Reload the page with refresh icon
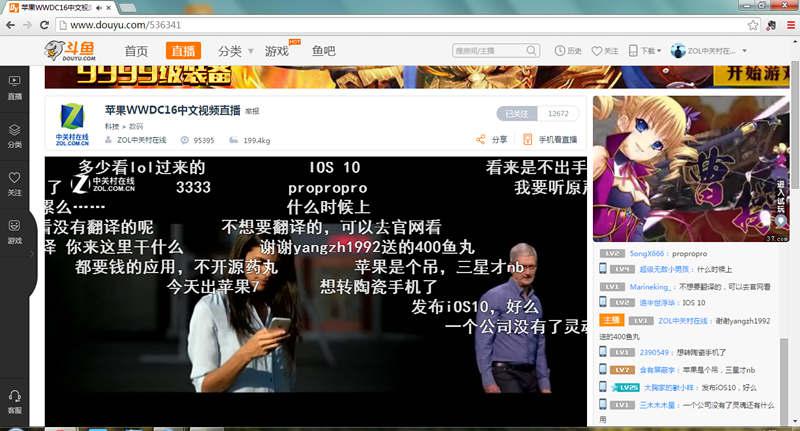The width and height of the screenshot is (800, 431). [44, 25]
